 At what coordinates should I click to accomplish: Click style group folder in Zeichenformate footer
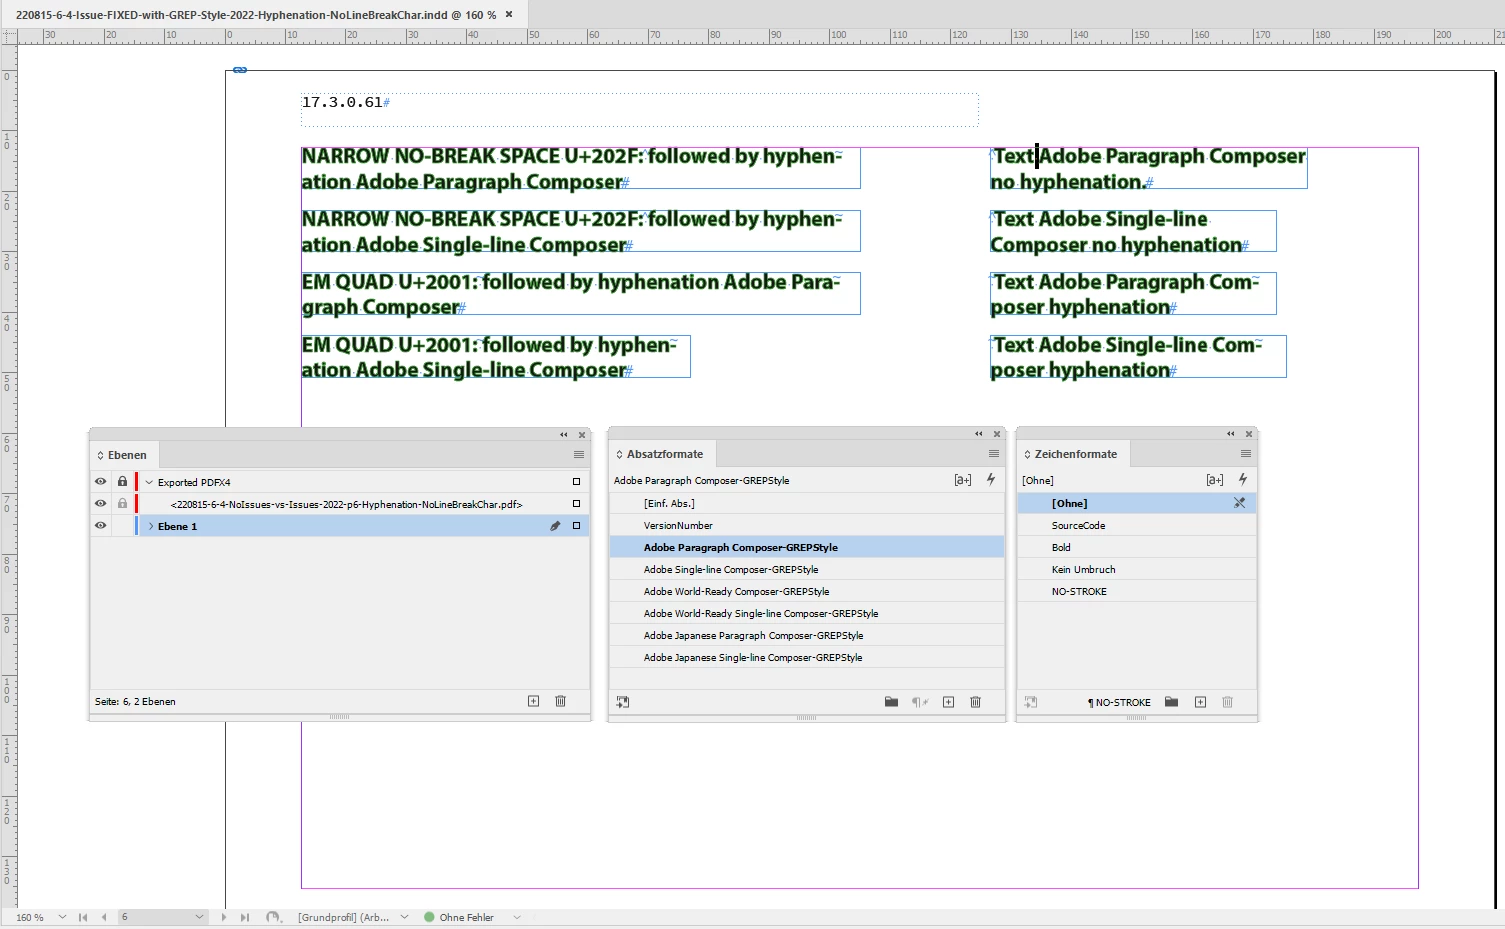pyautogui.click(x=1171, y=702)
